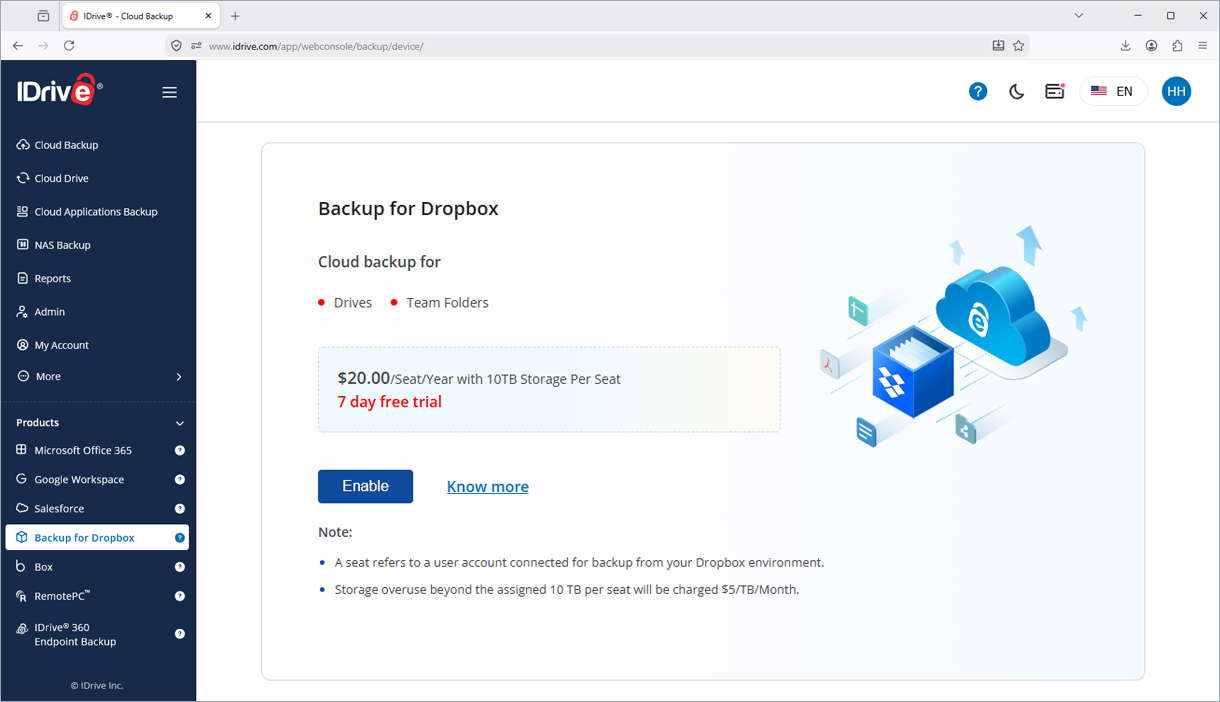Viewport: 1220px width, 702px height.
Task: Click the '7 day free trial' text
Action: (390, 402)
